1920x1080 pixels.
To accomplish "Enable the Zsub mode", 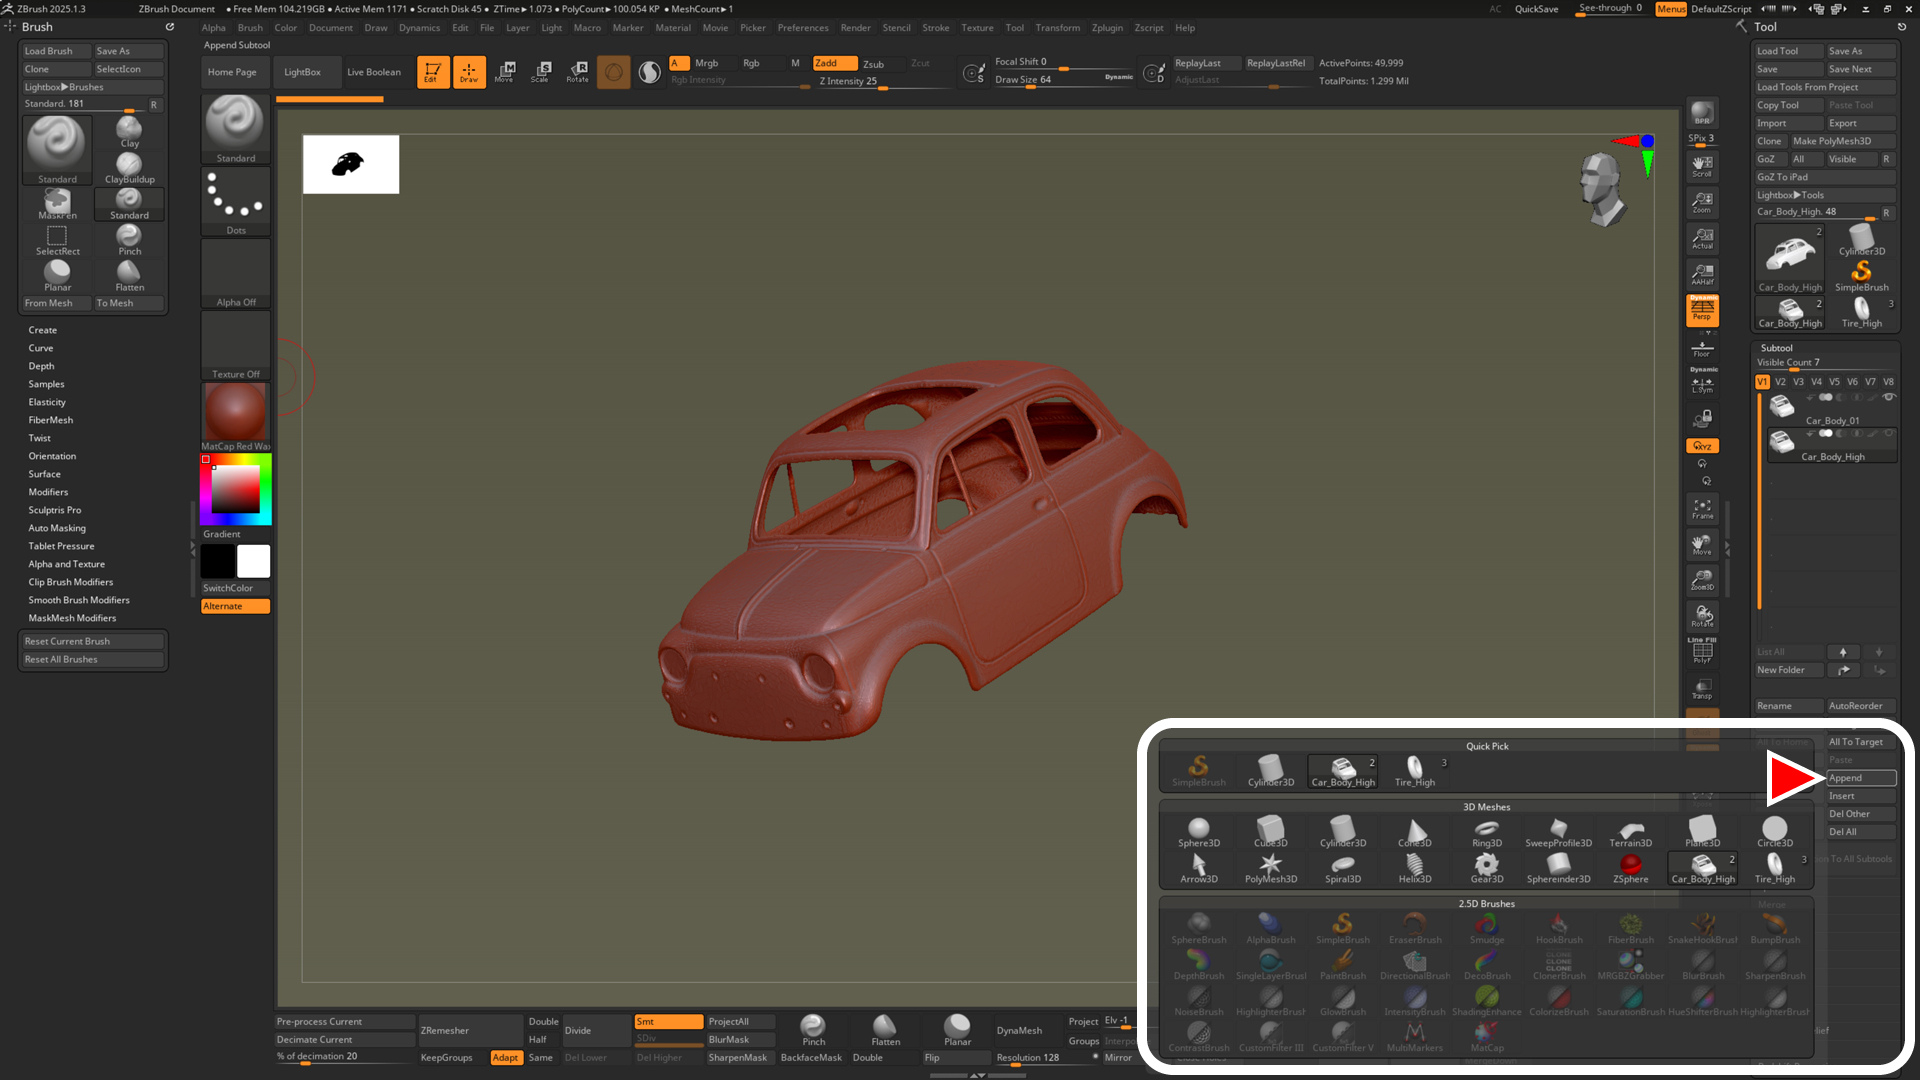I will pos(873,64).
